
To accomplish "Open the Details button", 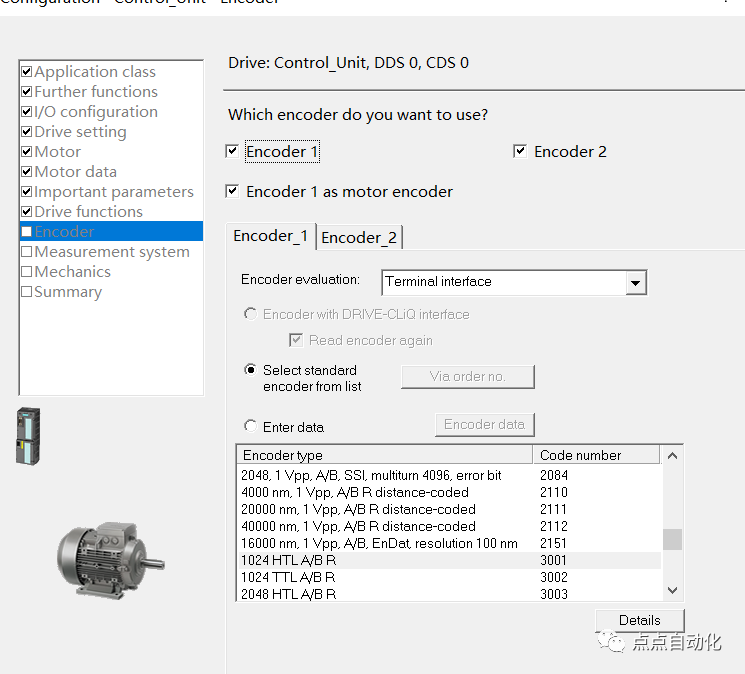I will [640, 620].
